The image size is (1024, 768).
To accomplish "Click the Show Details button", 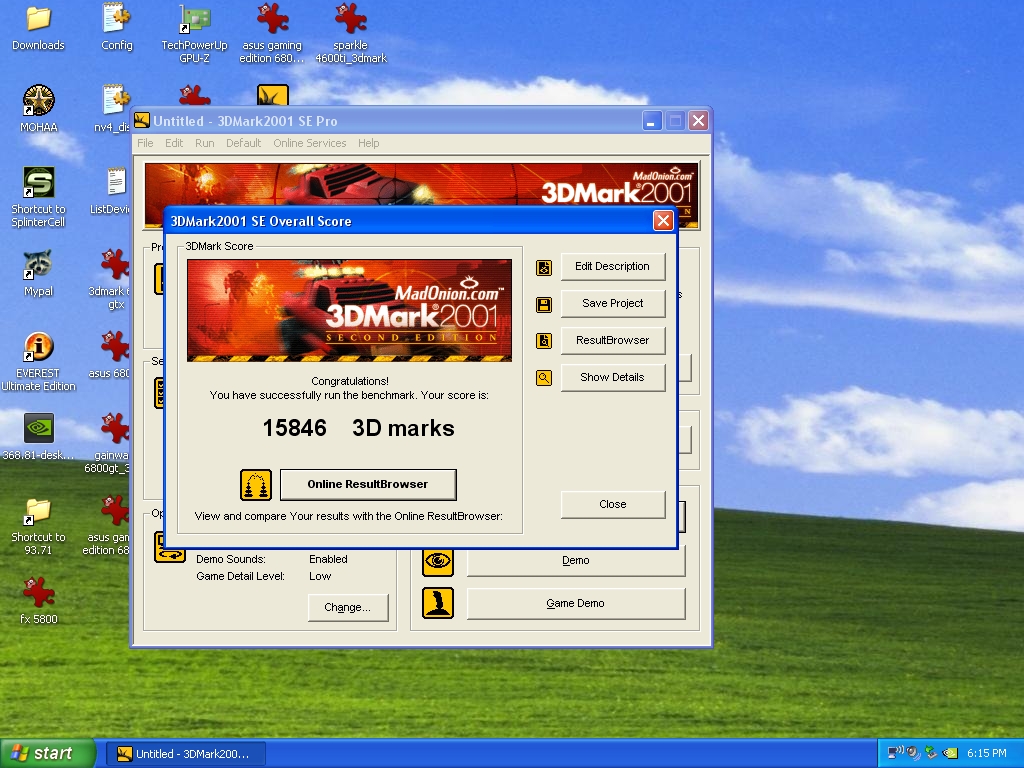I will pos(613,377).
